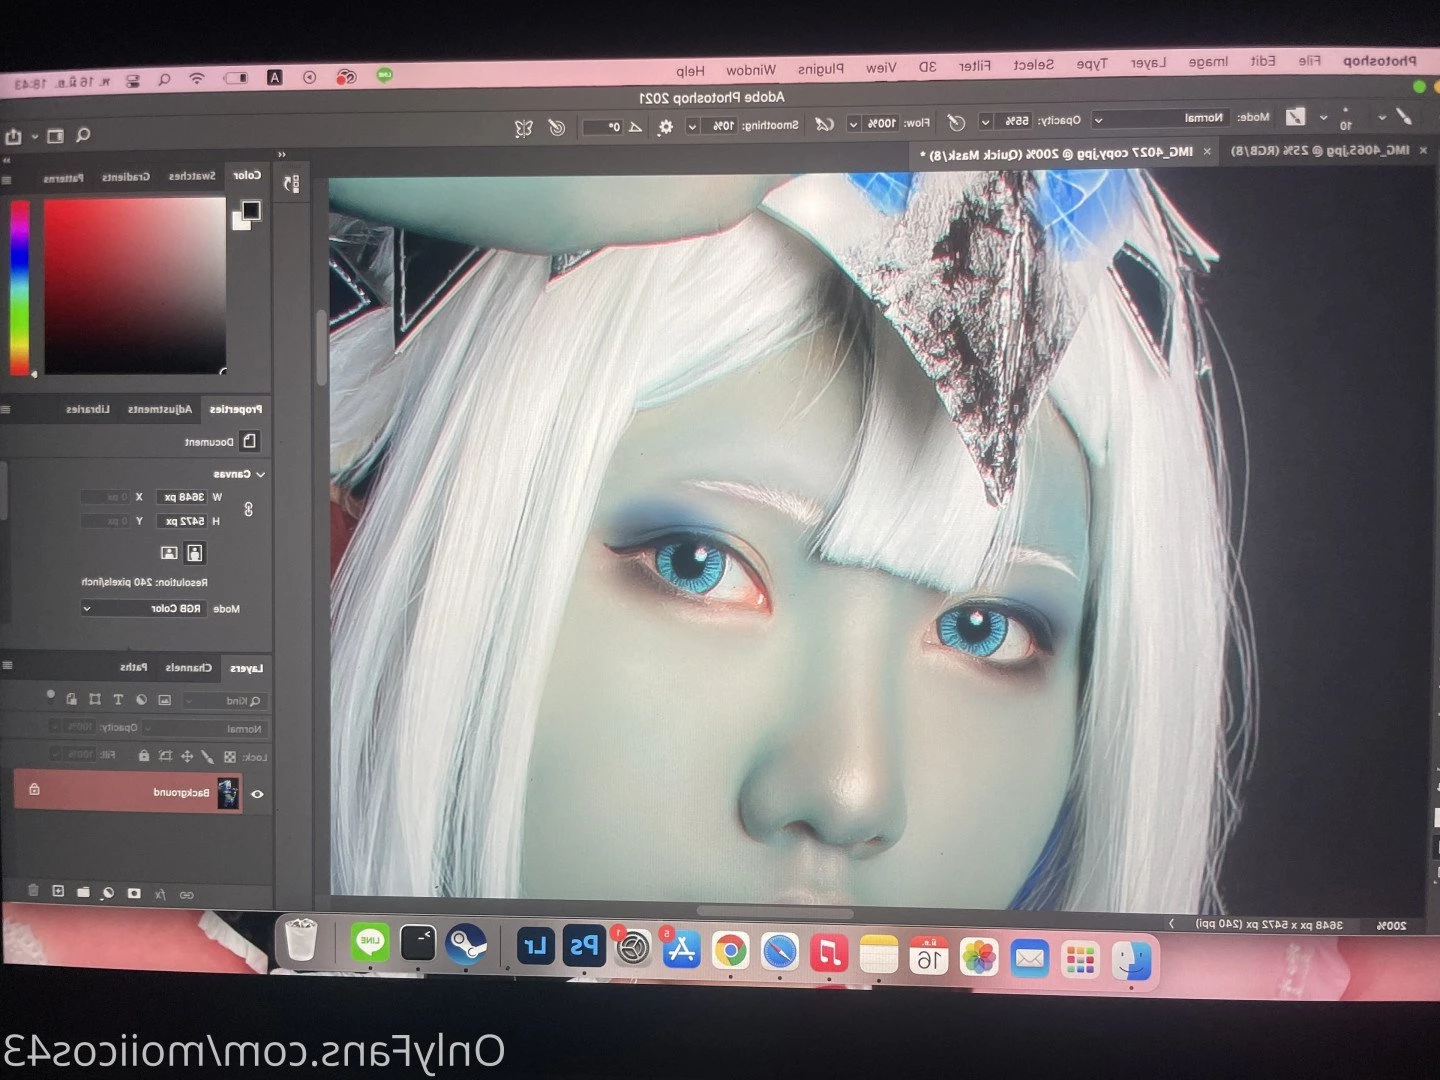Click the Background layer thumbnail
Viewport: 1440px width, 1080px height.
pos(229,794)
